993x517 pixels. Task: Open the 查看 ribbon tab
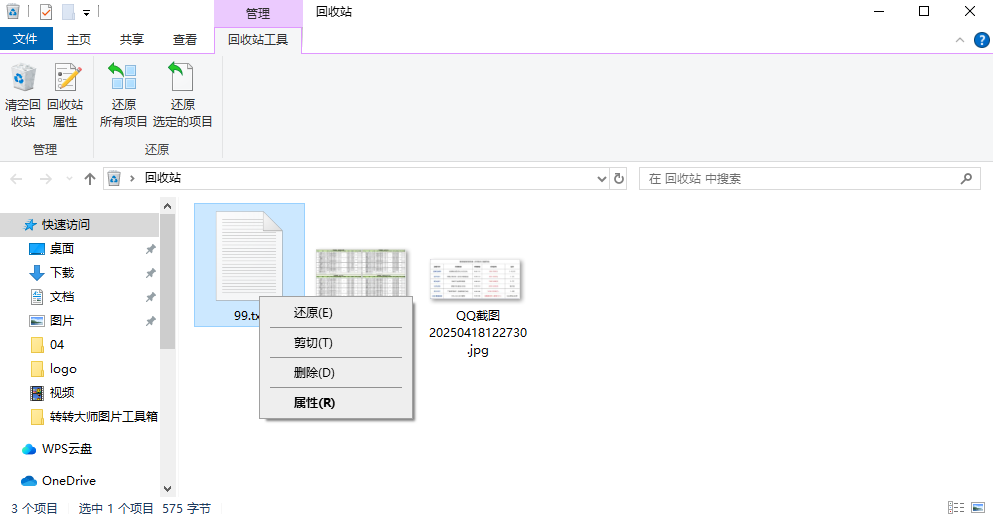point(185,40)
